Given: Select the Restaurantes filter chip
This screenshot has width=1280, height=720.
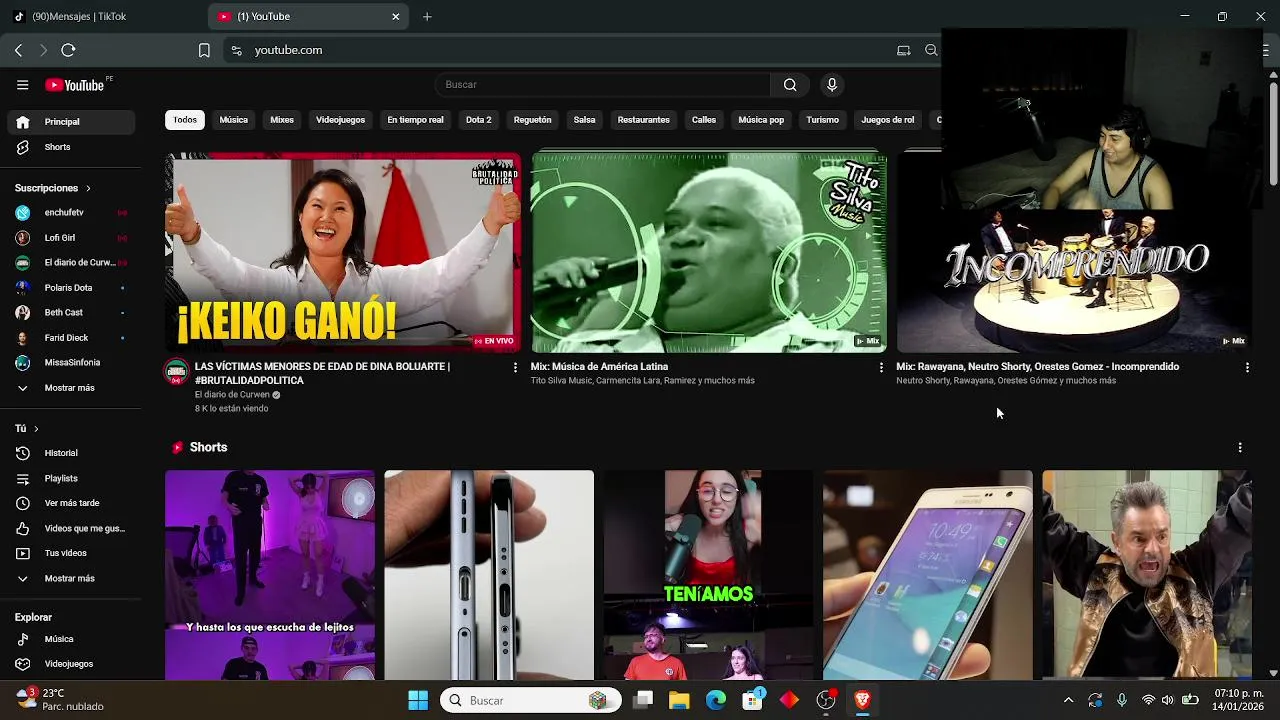Looking at the screenshot, I should [644, 120].
